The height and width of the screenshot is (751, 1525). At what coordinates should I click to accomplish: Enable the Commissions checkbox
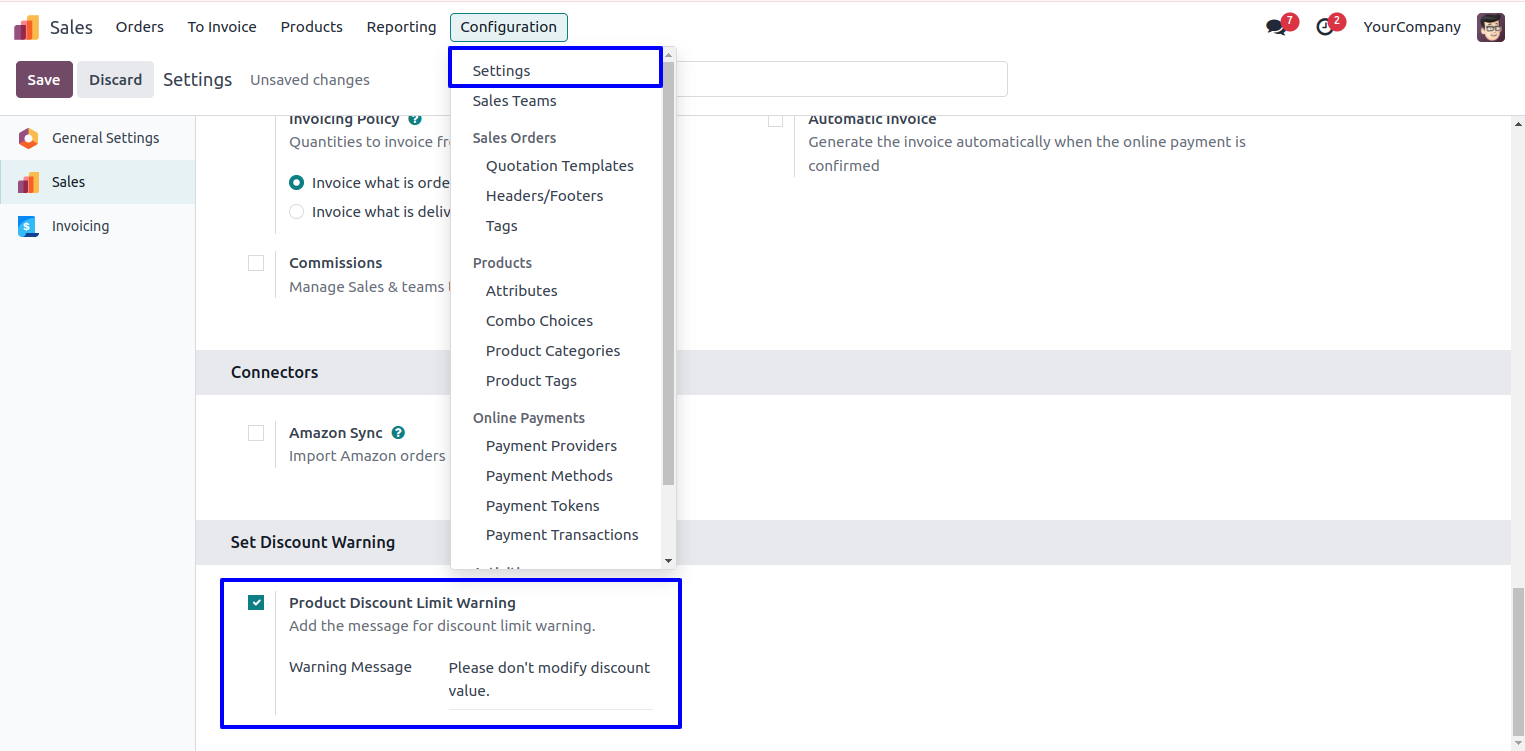click(256, 263)
